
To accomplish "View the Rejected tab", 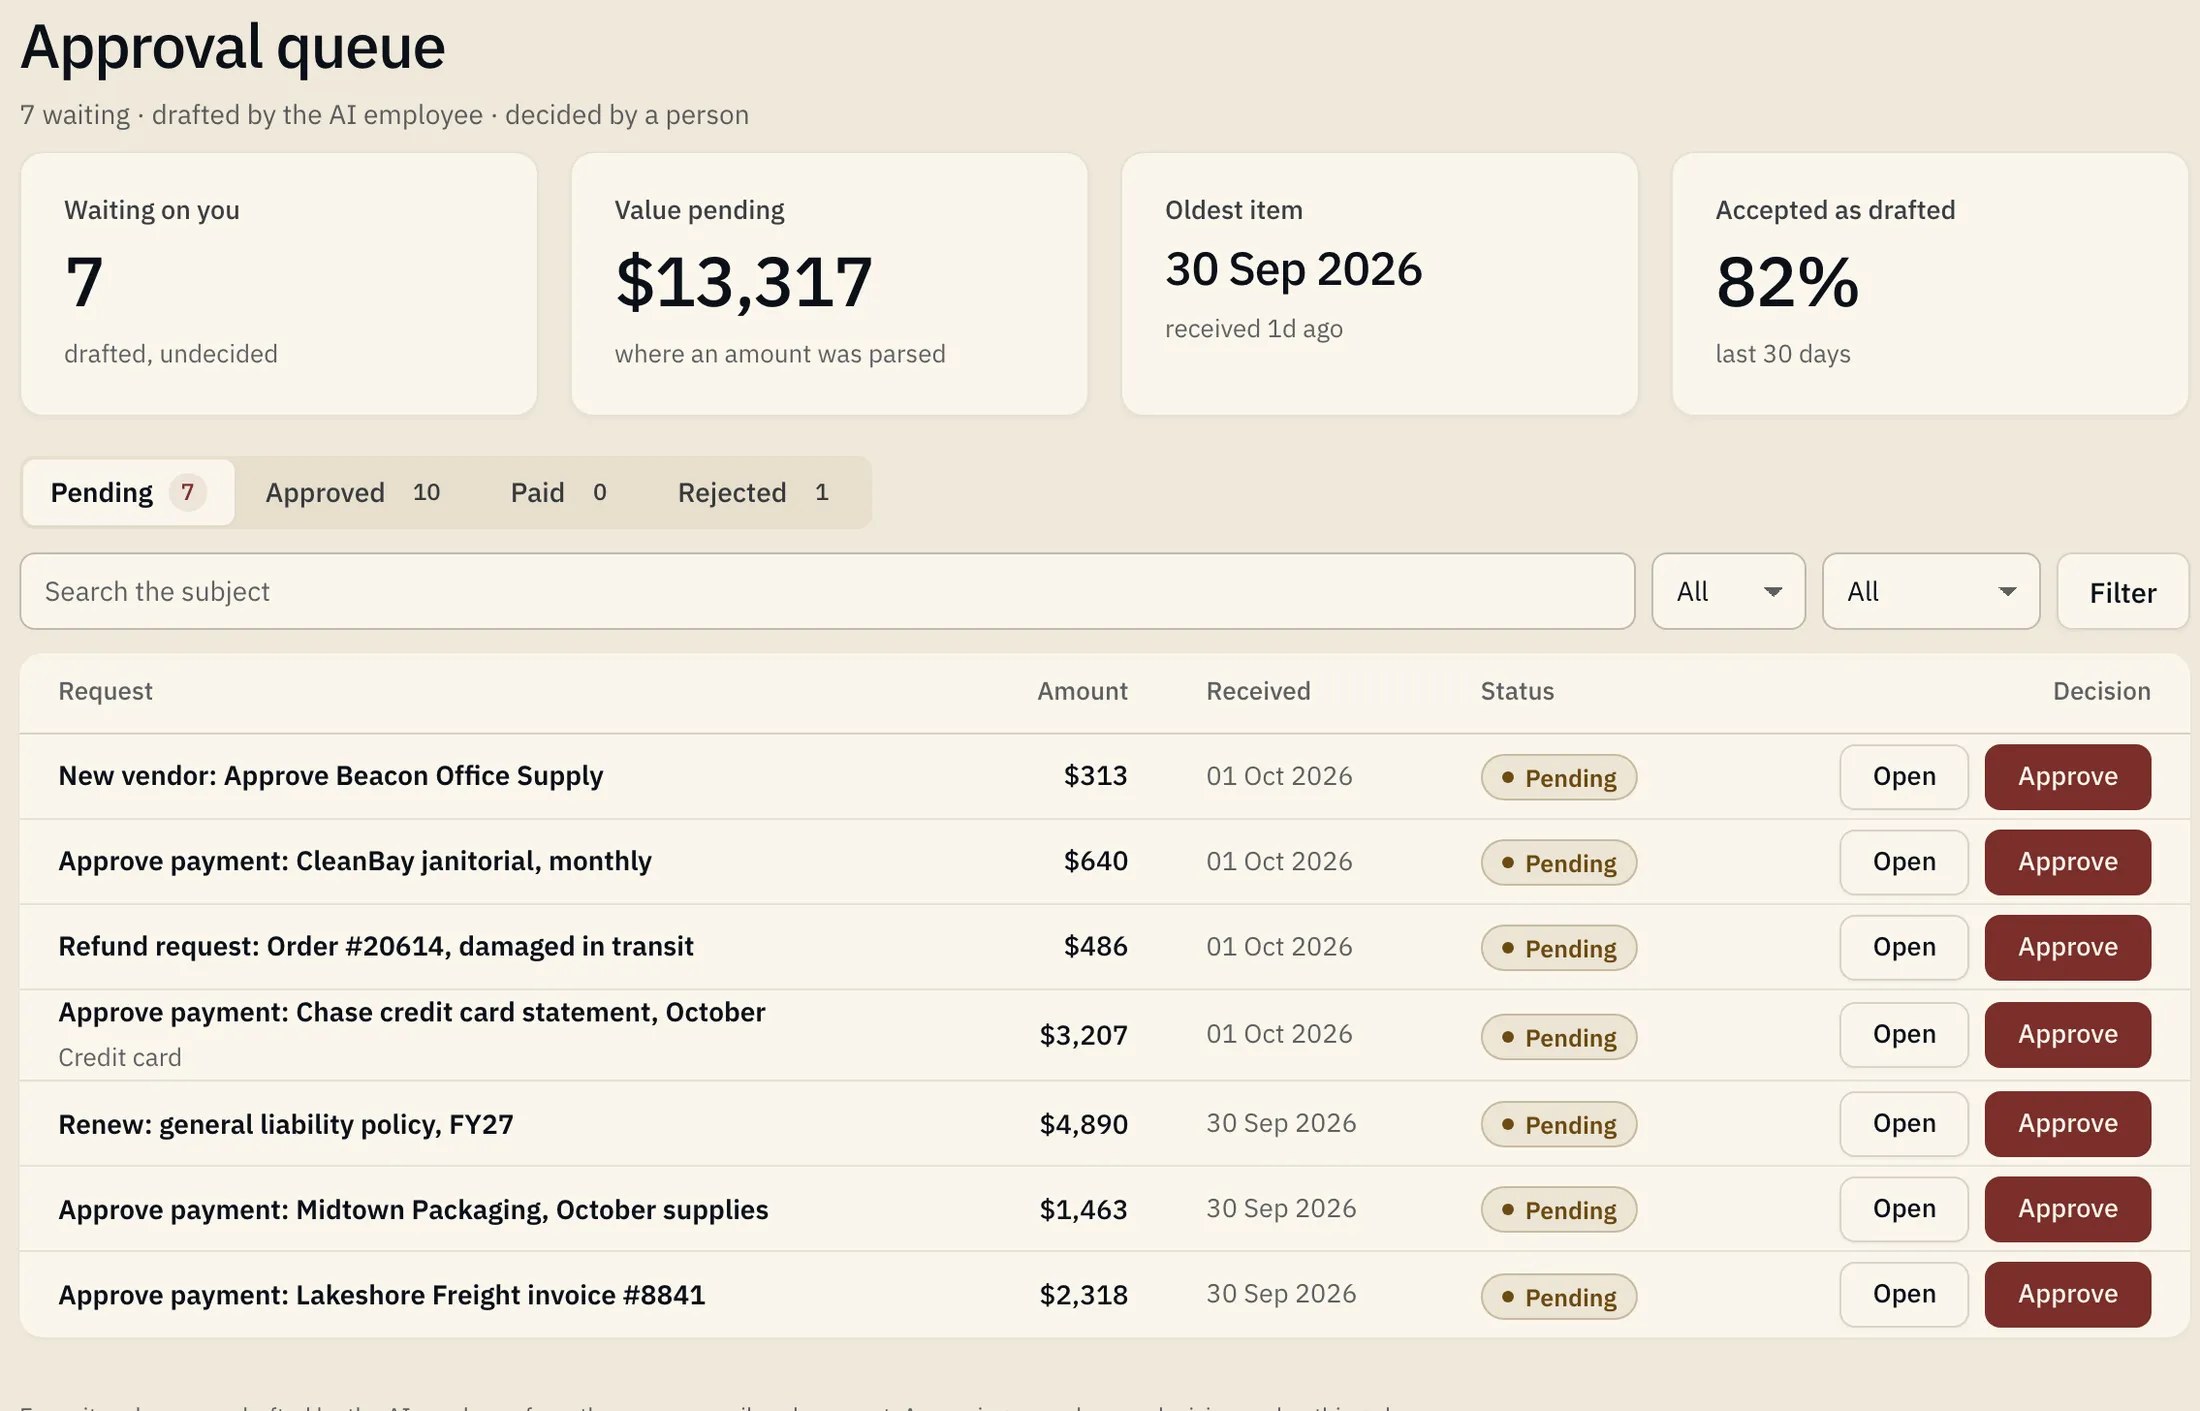I will click(x=753, y=492).
